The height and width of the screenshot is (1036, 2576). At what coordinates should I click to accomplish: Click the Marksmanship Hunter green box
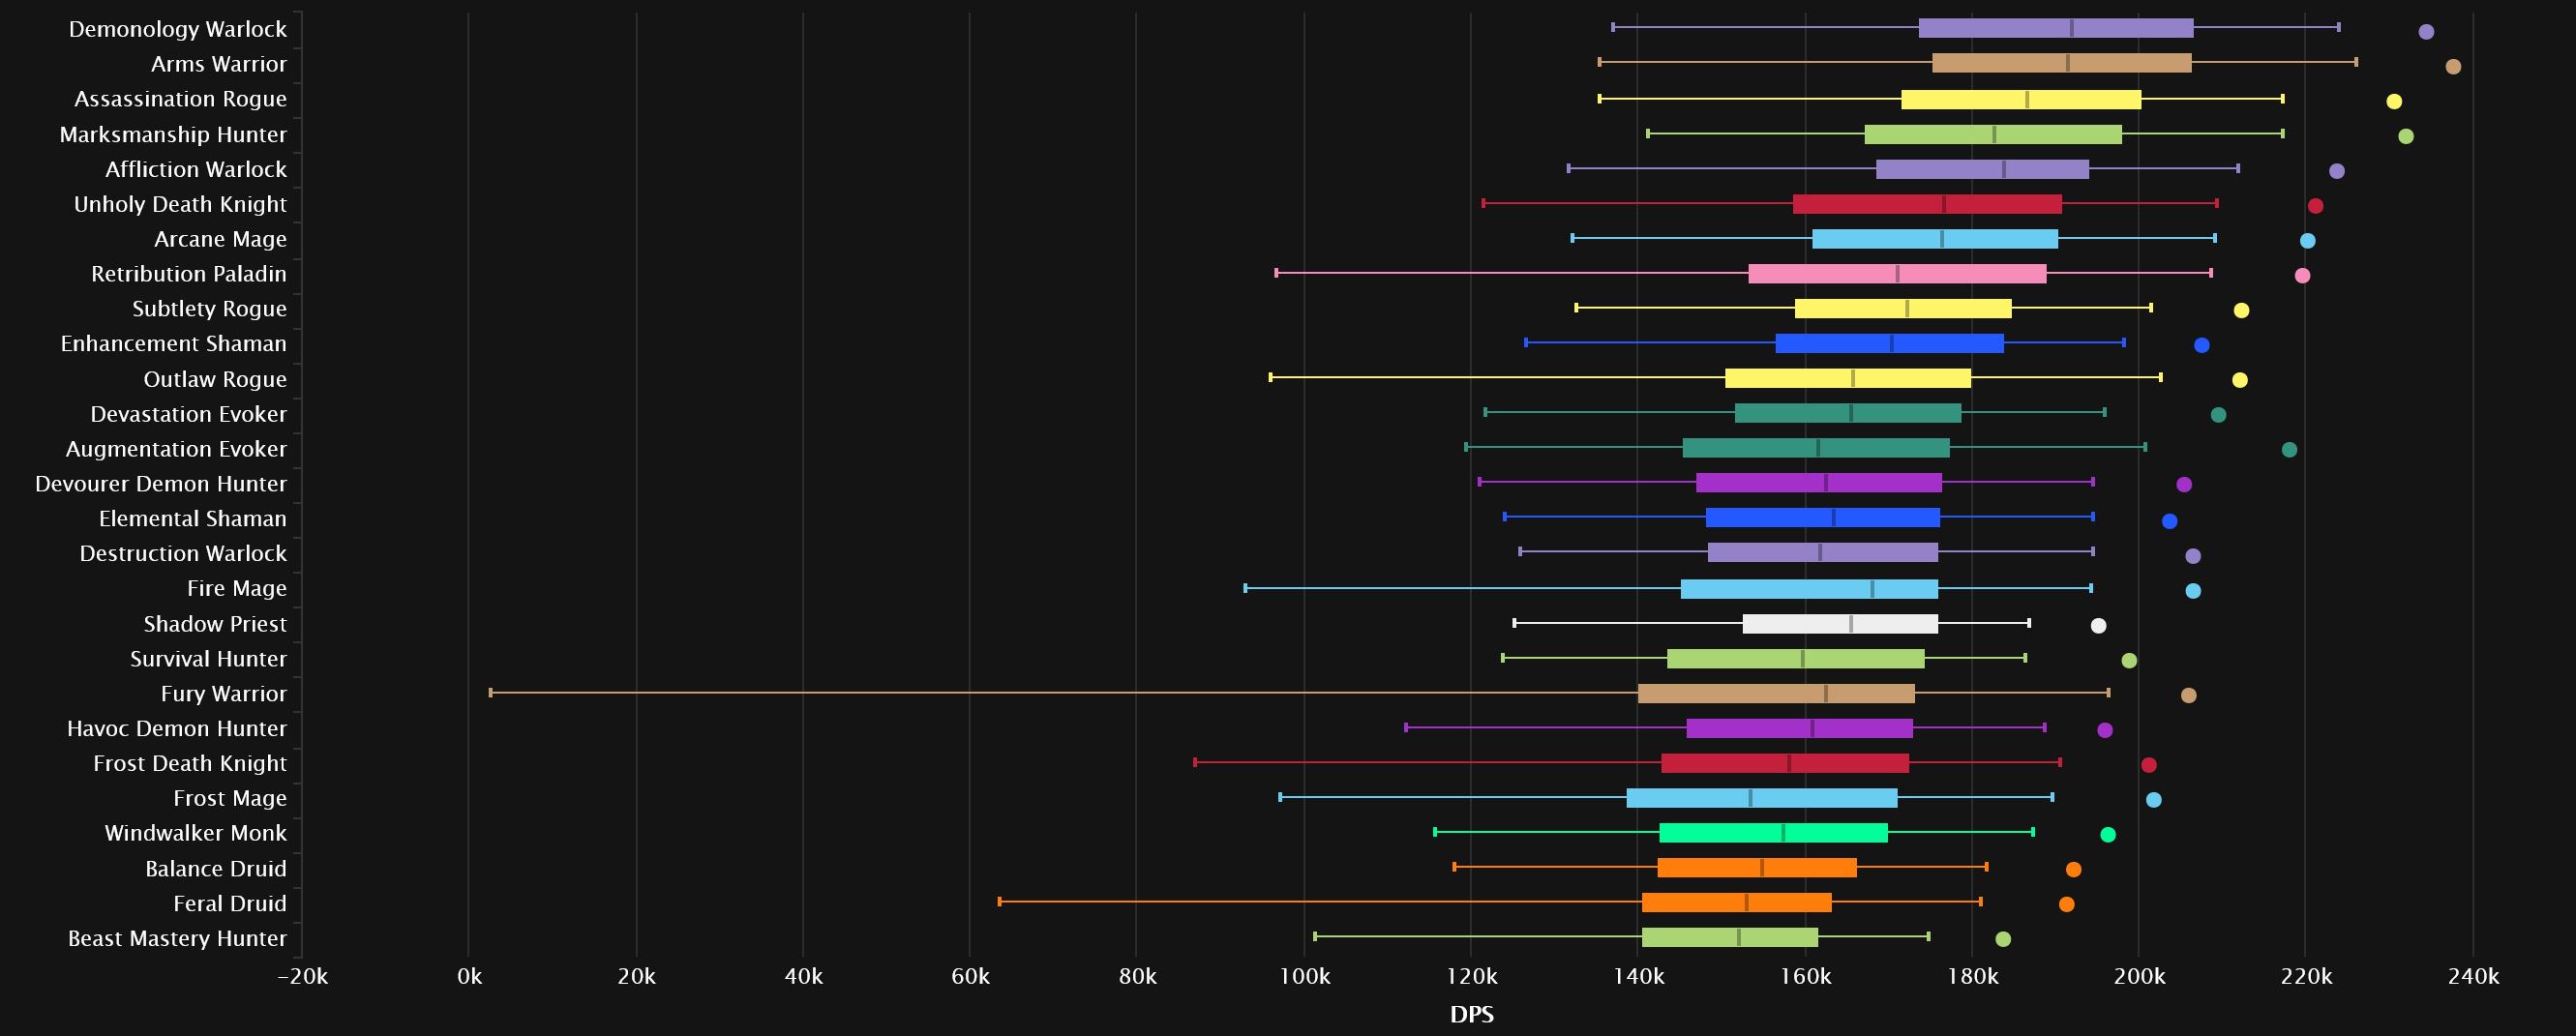tap(1993, 134)
